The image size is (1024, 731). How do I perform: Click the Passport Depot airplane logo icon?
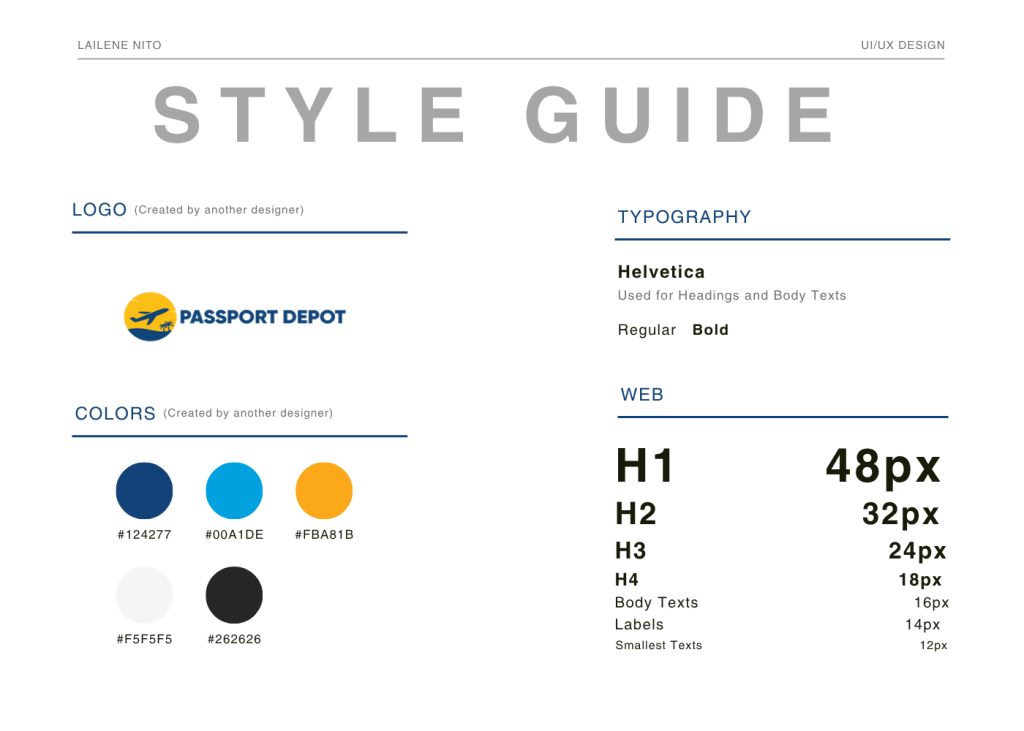[149, 317]
